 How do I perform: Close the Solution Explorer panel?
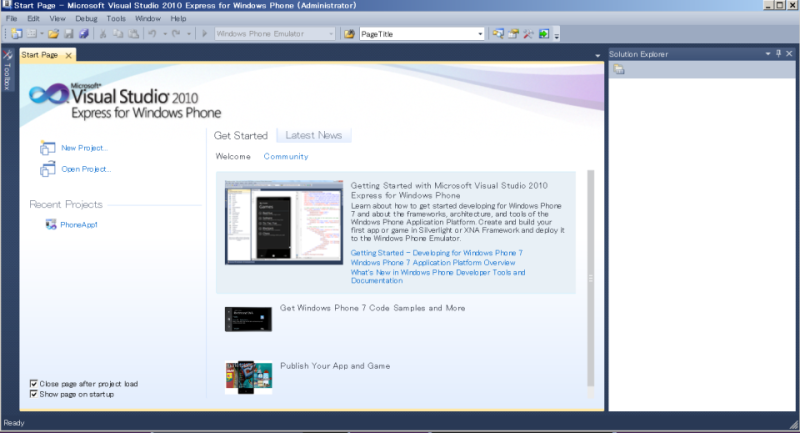789,54
